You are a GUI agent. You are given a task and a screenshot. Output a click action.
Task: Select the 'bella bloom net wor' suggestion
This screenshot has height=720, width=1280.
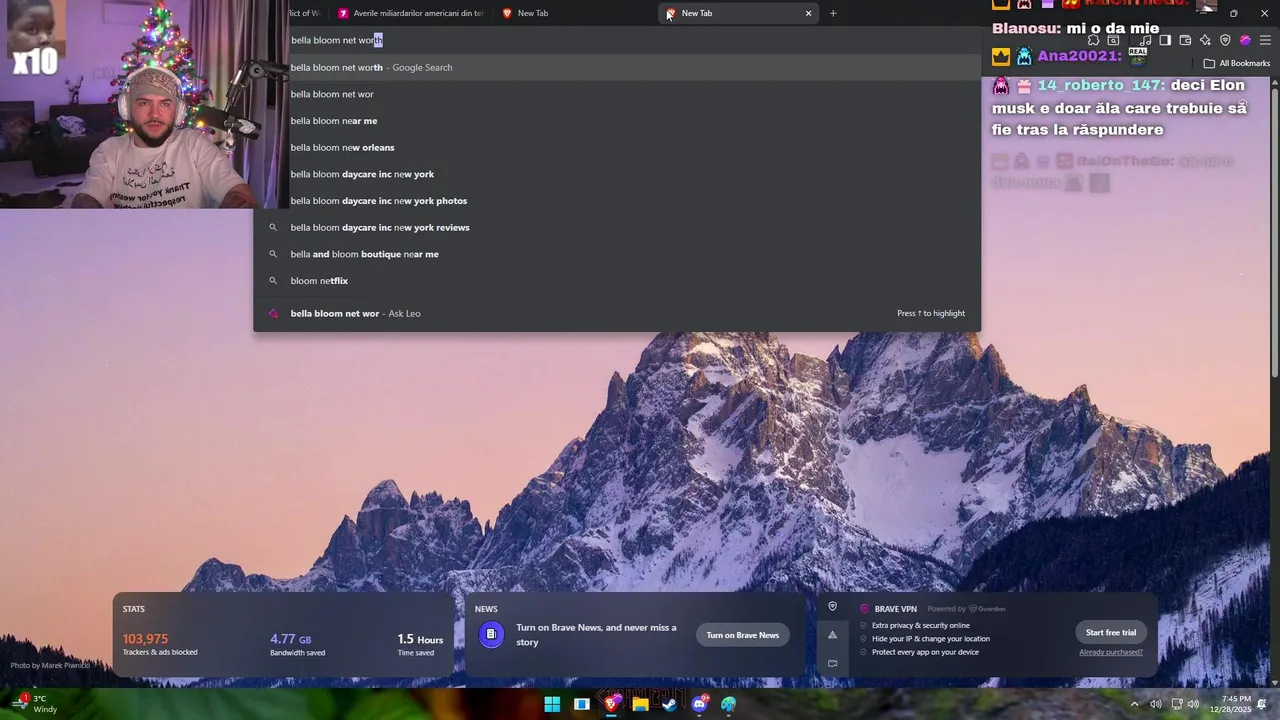[x=617, y=94]
